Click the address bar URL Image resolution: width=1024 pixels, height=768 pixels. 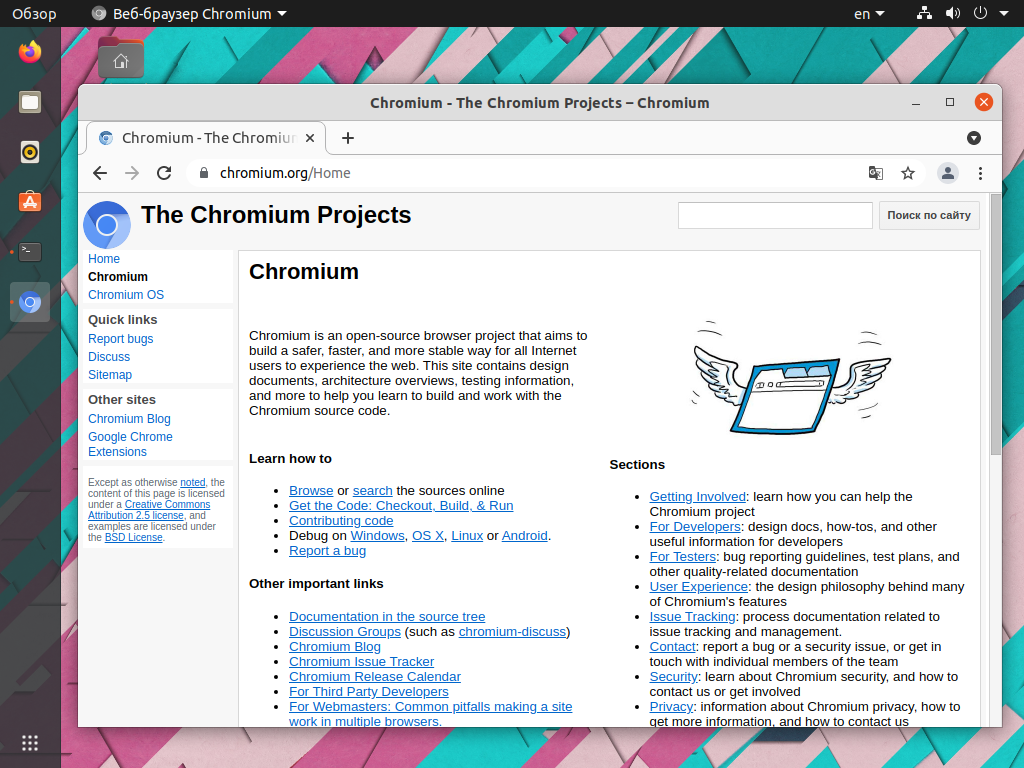[x=285, y=173]
